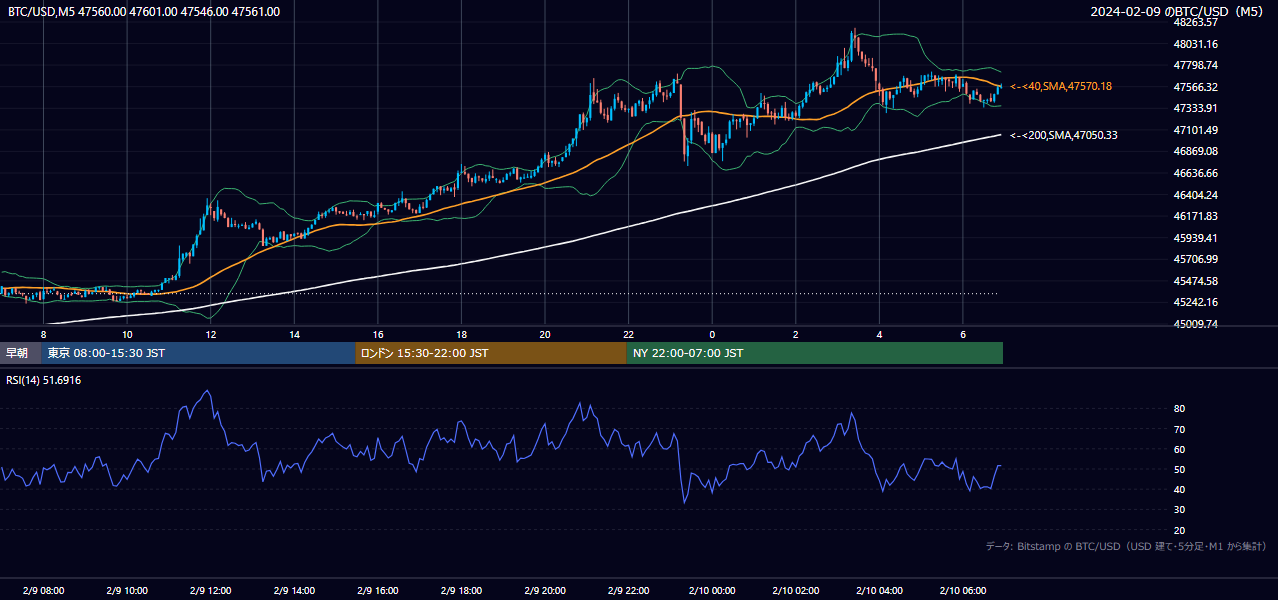This screenshot has height=600, width=1278.
Task: Click price axis value 48031.16
Action: click(x=1195, y=44)
